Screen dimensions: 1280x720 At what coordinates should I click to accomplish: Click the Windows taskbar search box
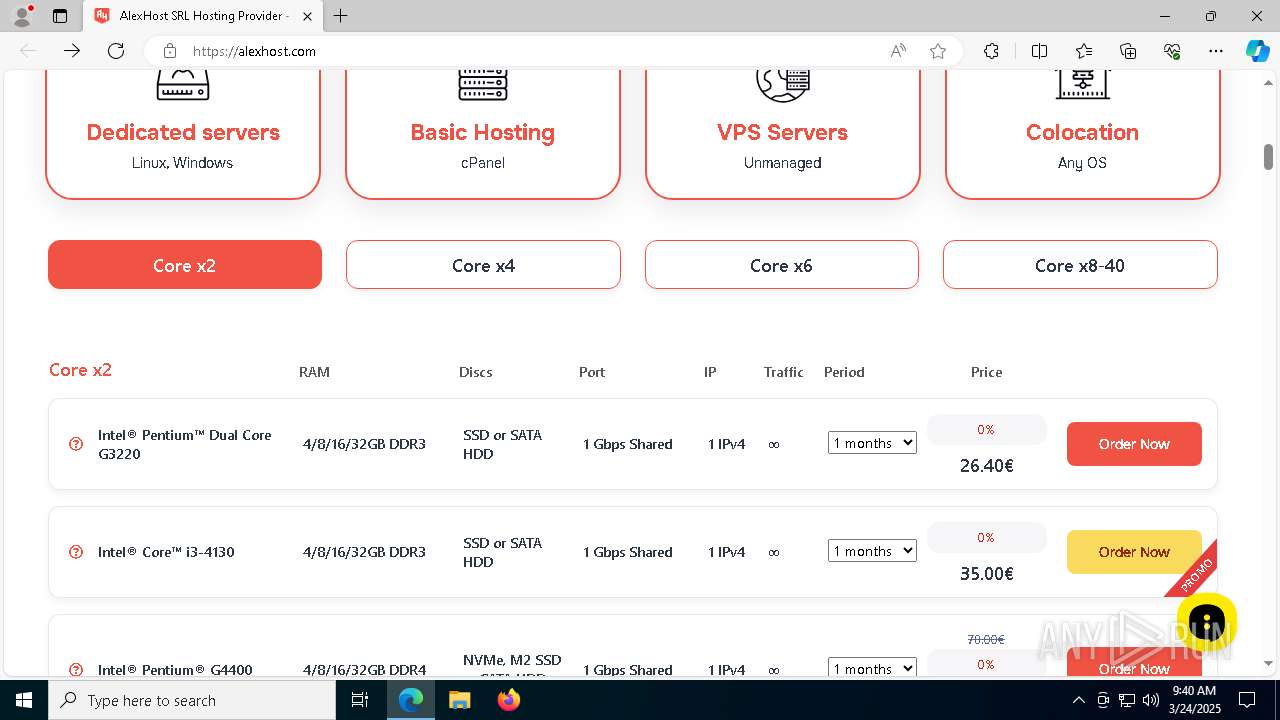pyautogui.click(x=192, y=700)
